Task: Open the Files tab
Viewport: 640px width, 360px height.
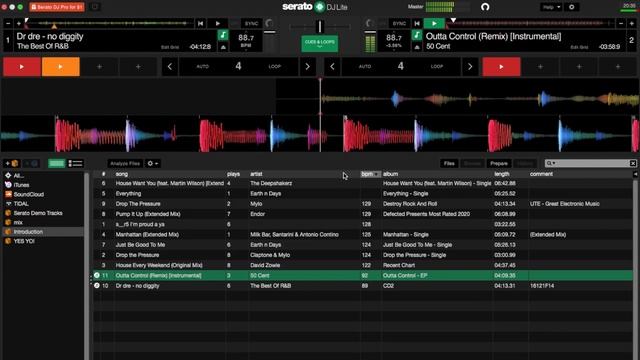Action: [x=449, y=163]
